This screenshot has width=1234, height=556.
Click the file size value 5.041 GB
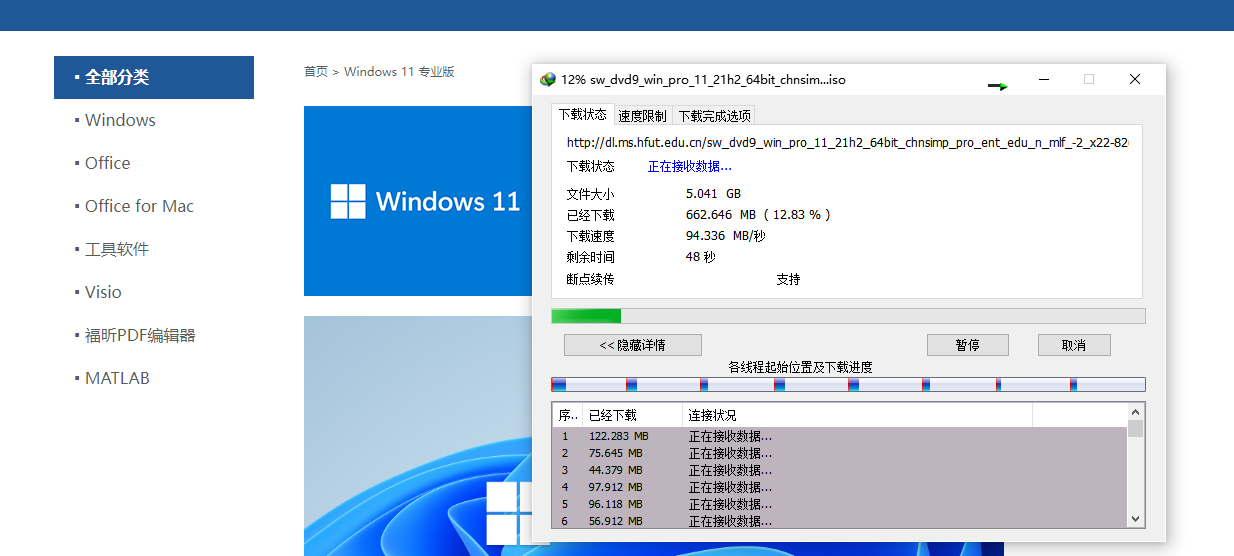point(713,193)
